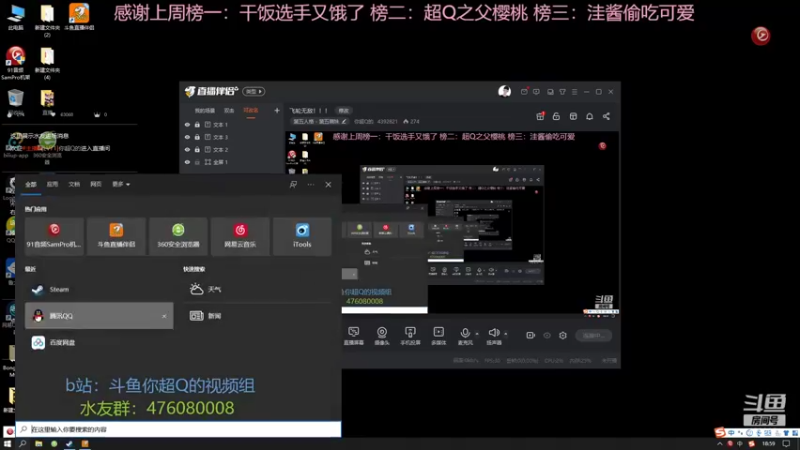Screen dimensions: 800x450
Task: Remove 腾讯QQ from the recent list
Action: click(x=164, y=316)
